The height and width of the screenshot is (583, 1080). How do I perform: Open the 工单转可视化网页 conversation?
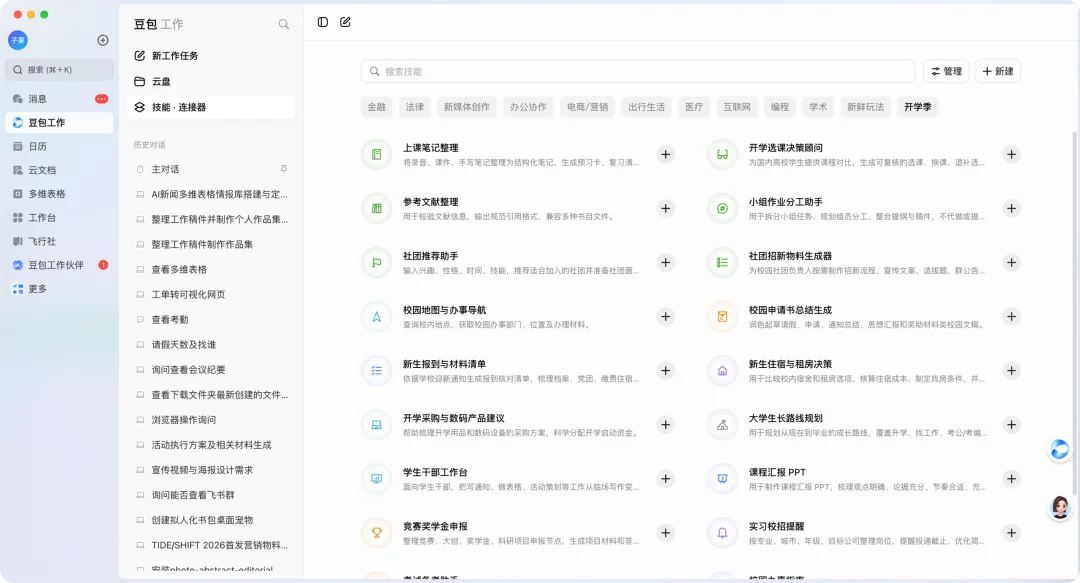(x=211, y=294)
